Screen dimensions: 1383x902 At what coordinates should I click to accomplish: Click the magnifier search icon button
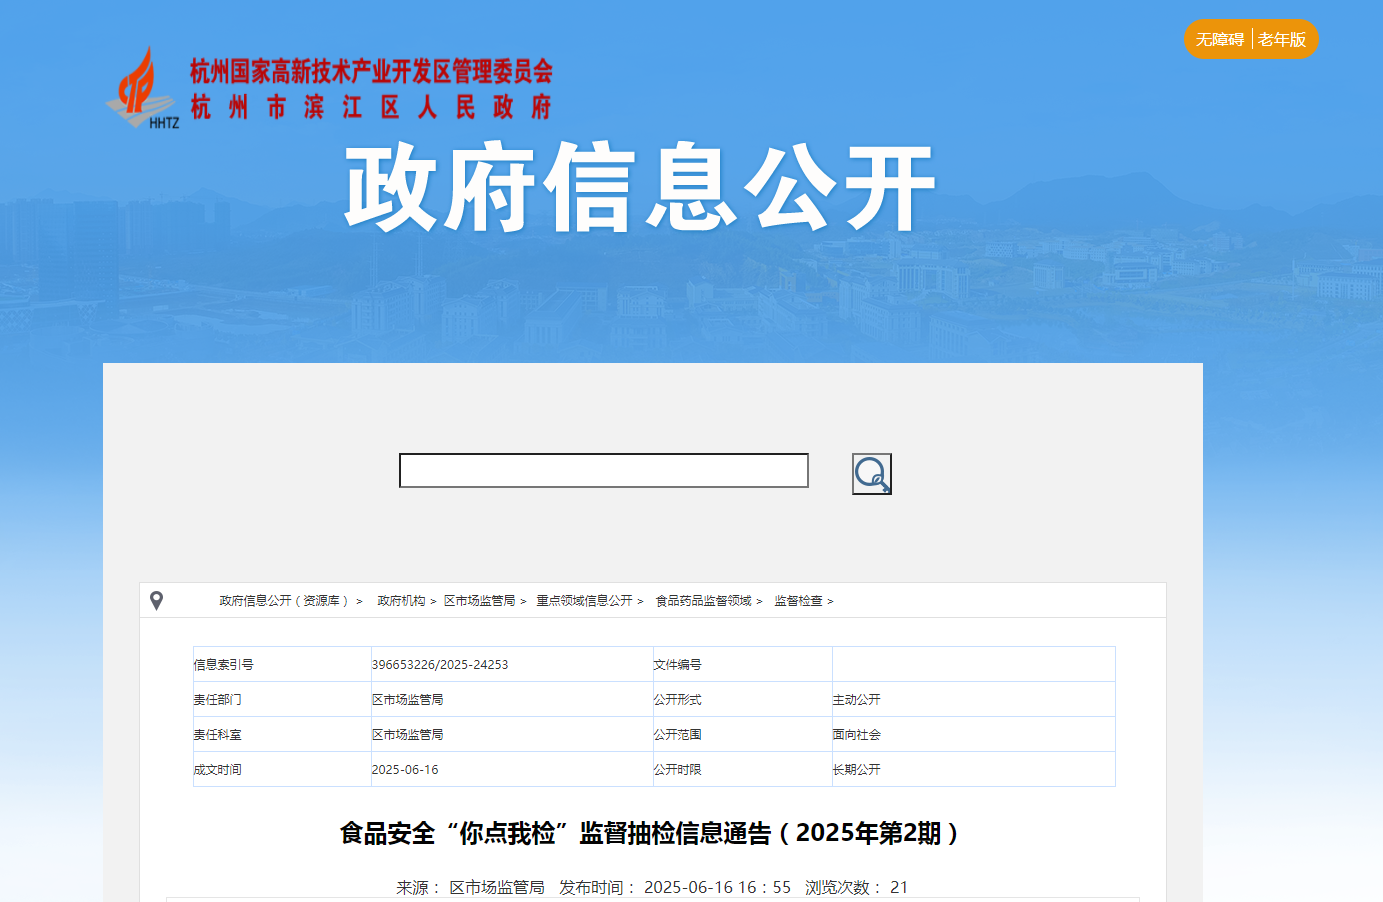871,474
